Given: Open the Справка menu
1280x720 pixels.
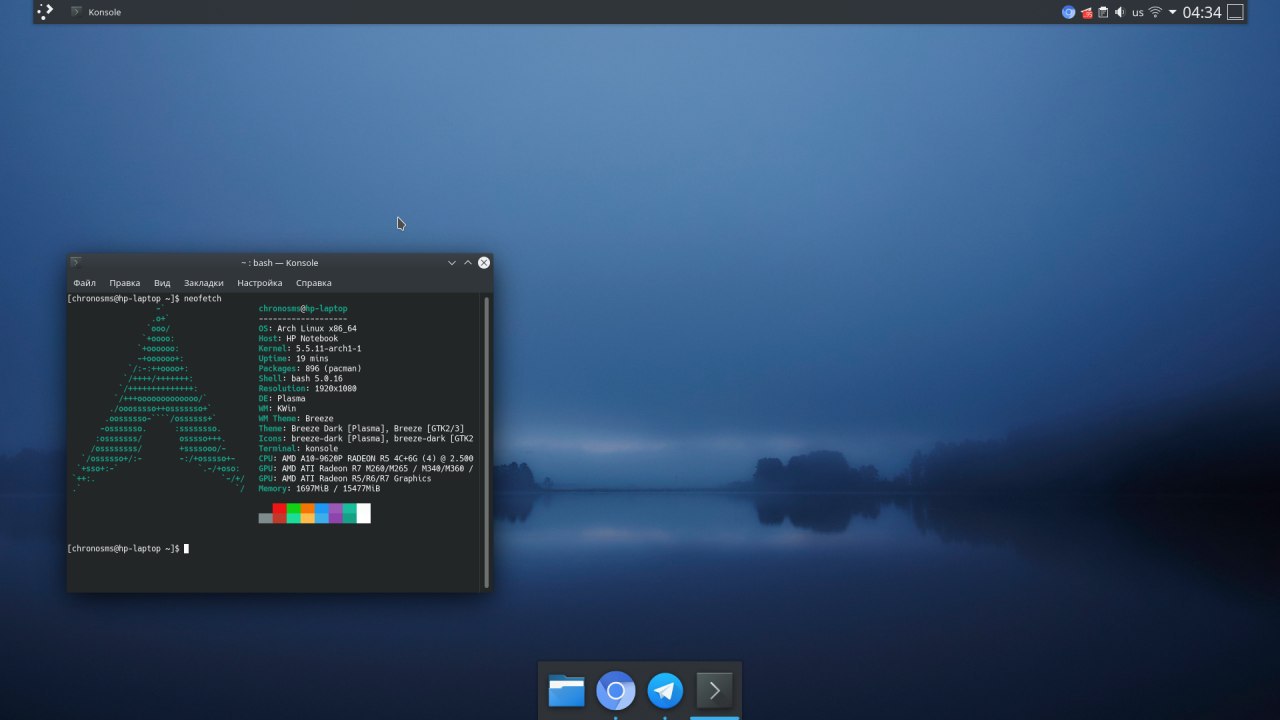Looking at the screenshot, I should [314, 283].
